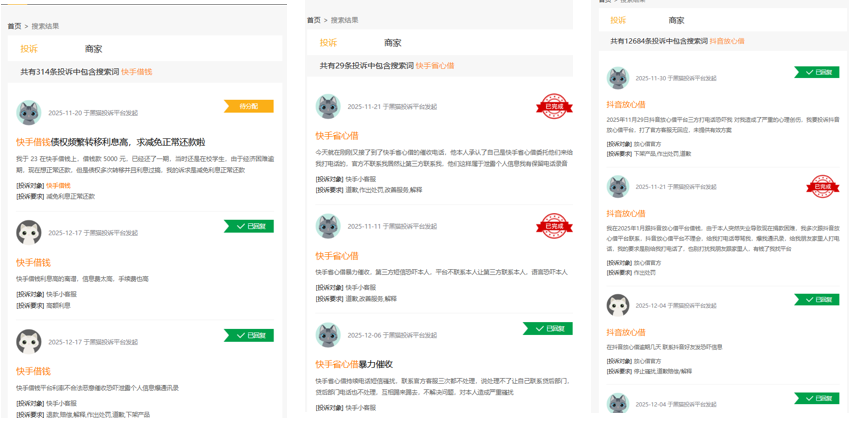Open the complaint titled 快手借钱债权频繁转移利息高
The height and width of the screenshot is (425, 851).
110,142
